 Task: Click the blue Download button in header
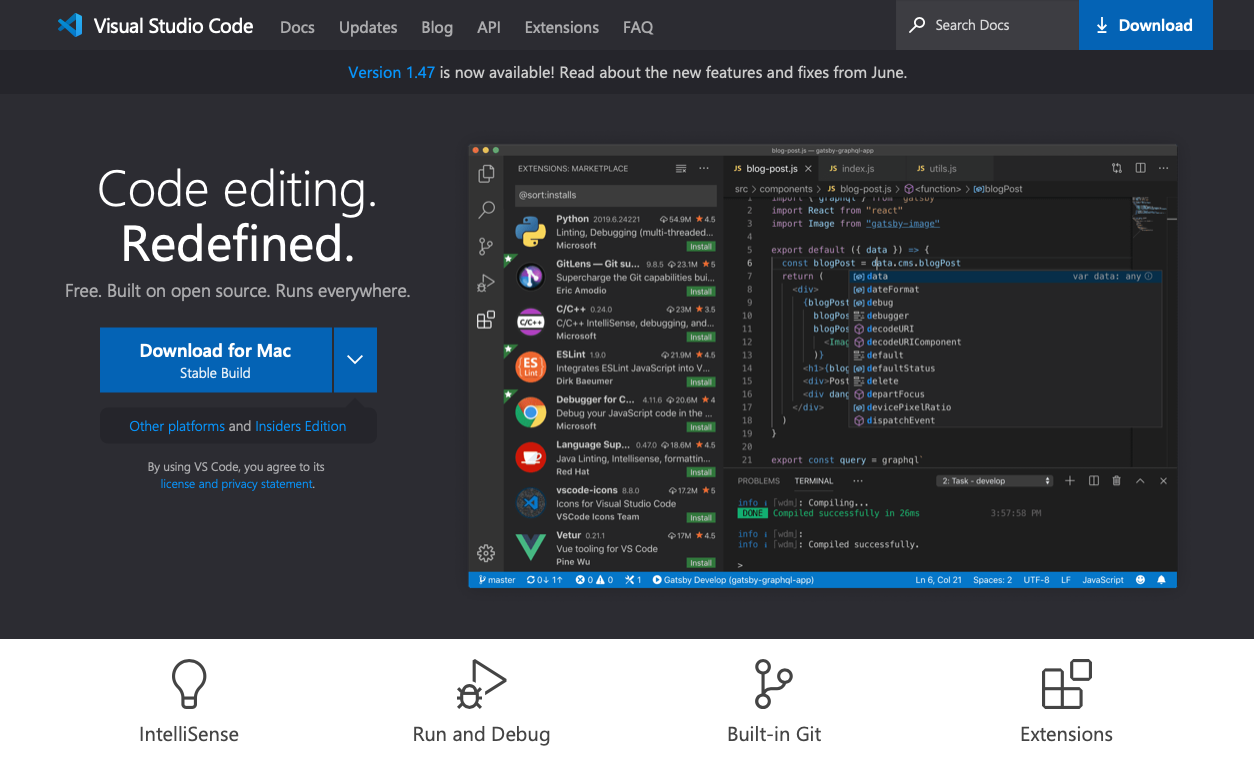pyautogui.click(x=1145, y=25)
